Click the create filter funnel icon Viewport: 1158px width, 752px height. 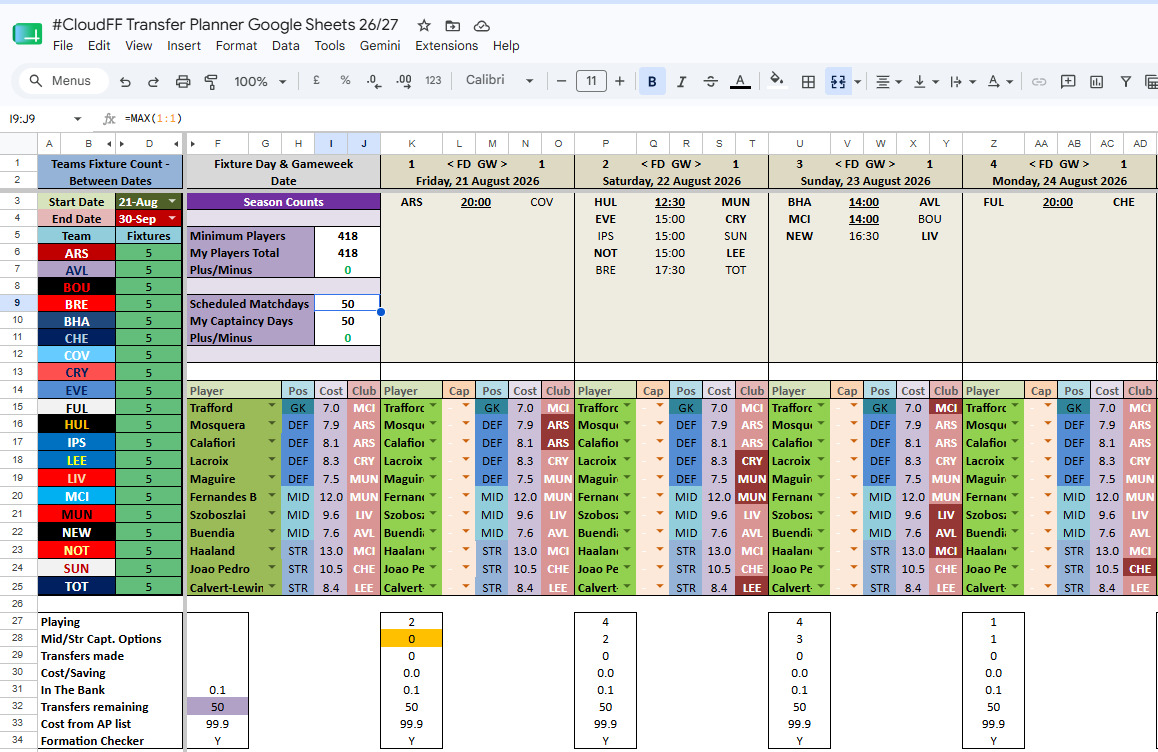1126,81
